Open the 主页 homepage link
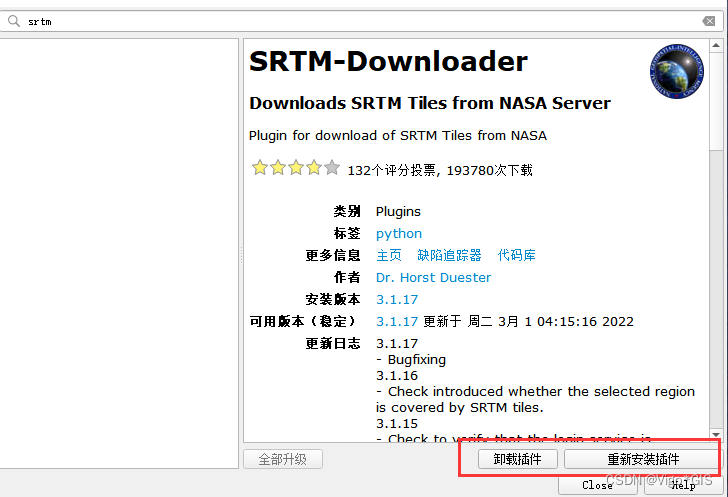The height and width of the screenshot is (497, 728). [x=389, y=255]
